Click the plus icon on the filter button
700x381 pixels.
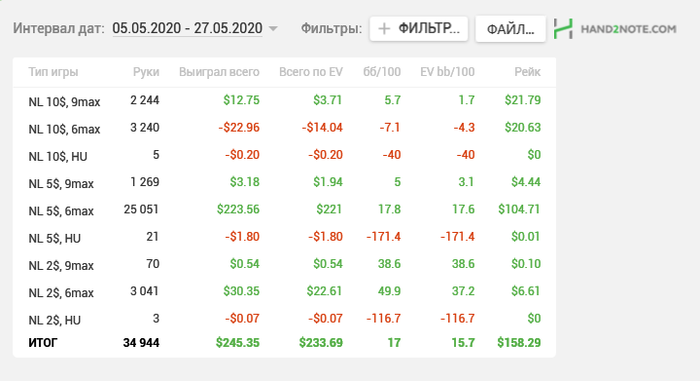click(384, 29)
